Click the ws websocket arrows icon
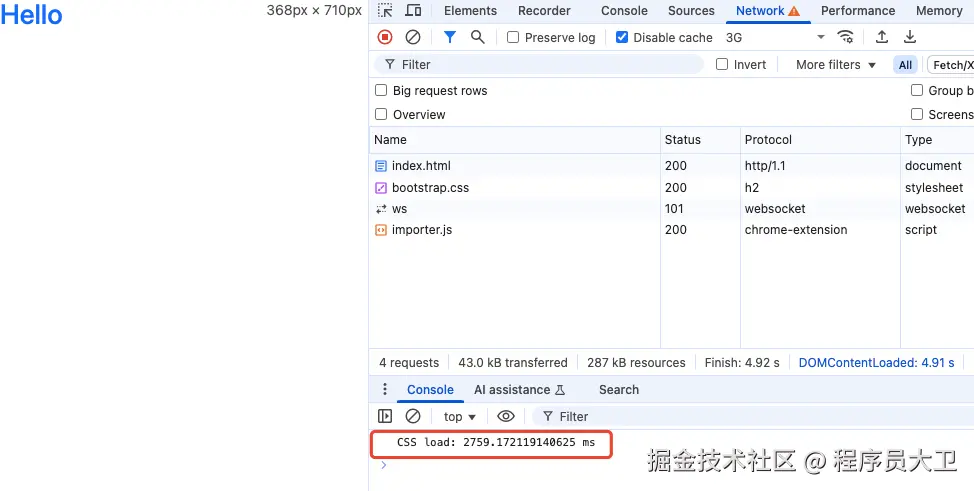 (x=381, y=209)
